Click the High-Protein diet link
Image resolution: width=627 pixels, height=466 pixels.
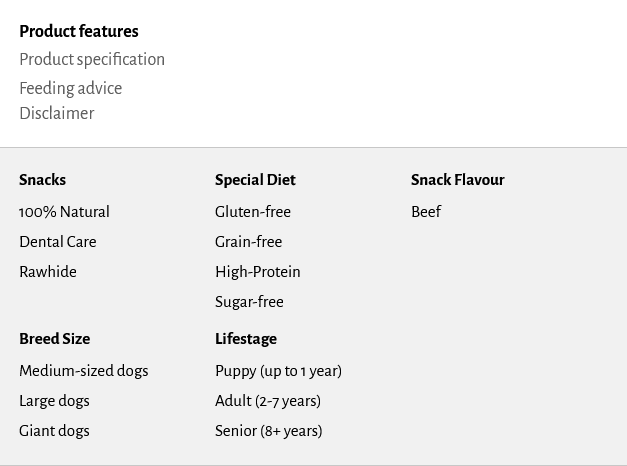(x=257, y=272)
